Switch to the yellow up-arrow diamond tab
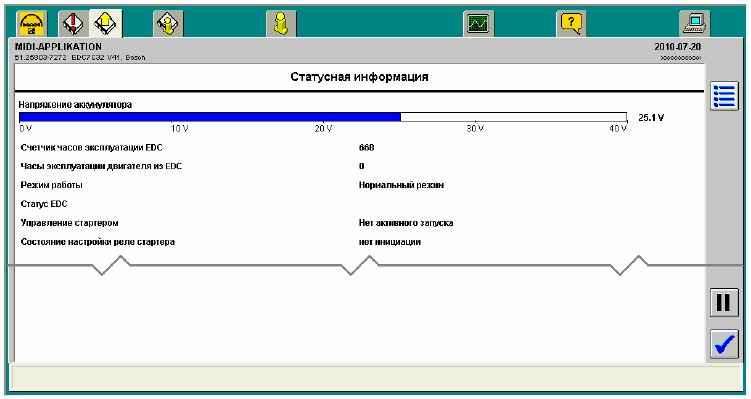This screenshot has width=751, height=399. (x=106, y=23)
